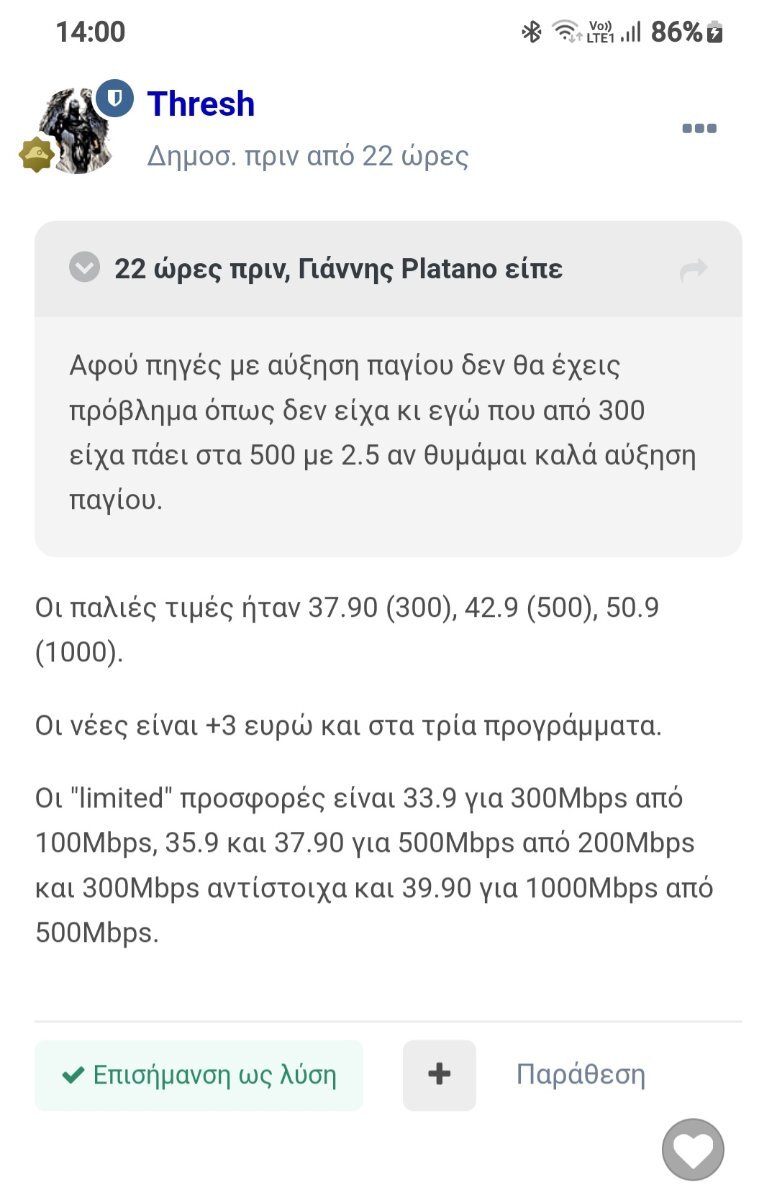Tap the LTE signal strength icon
The width and height of the screenshot is (777, 1200).
point(630,32)
